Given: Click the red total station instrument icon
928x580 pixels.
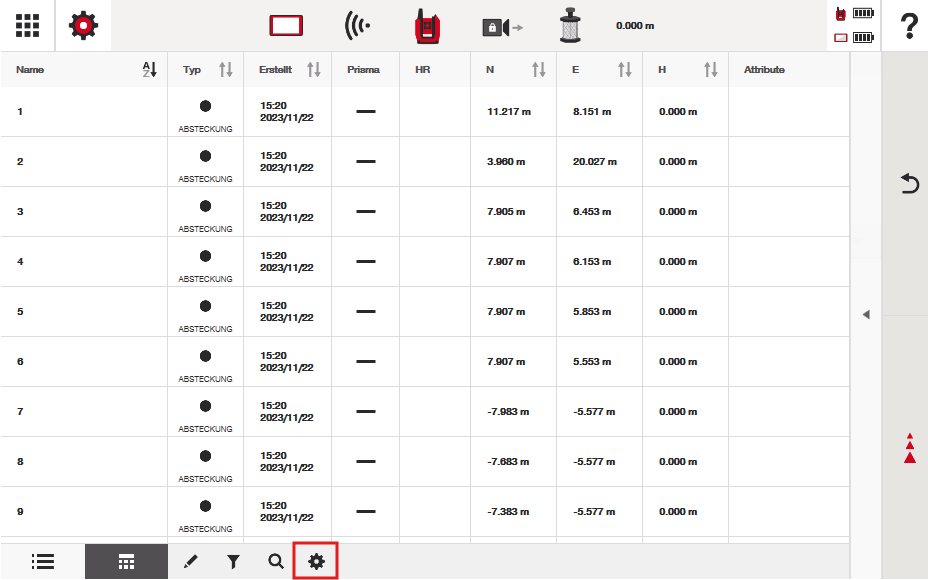Looking at the screenshot, I should [428, 26].
